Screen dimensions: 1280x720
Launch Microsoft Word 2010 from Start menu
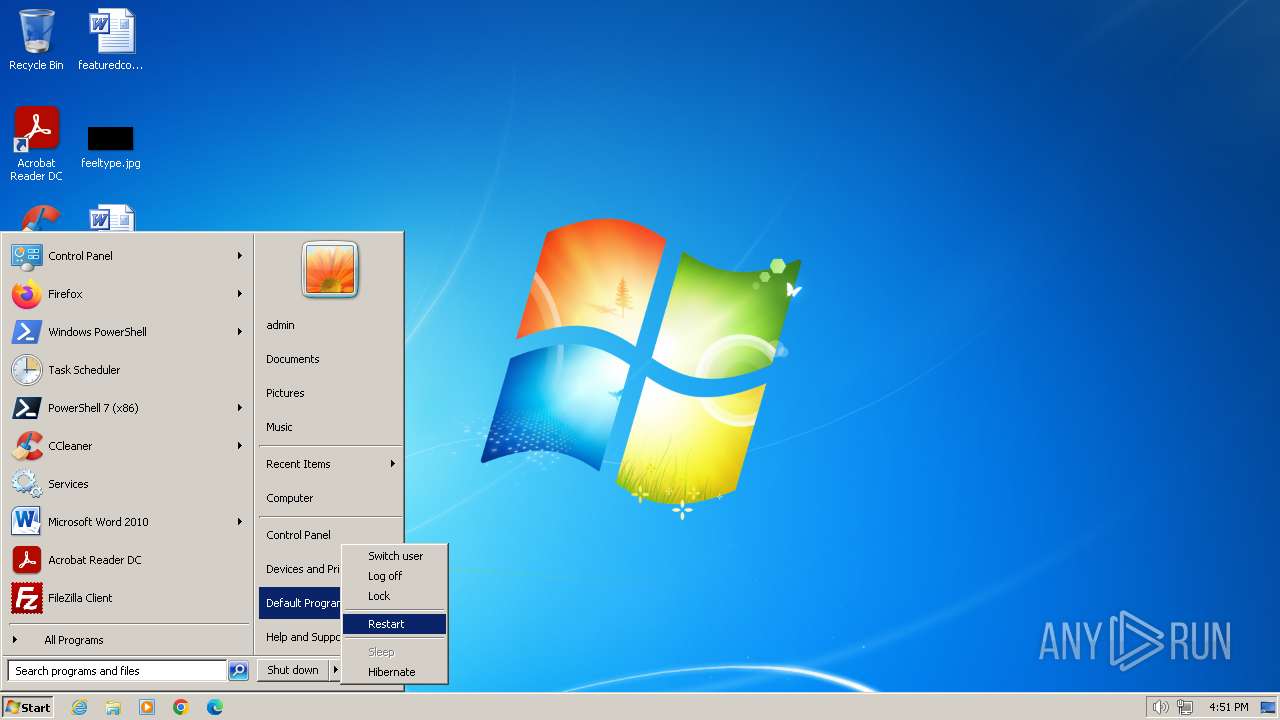127,522
